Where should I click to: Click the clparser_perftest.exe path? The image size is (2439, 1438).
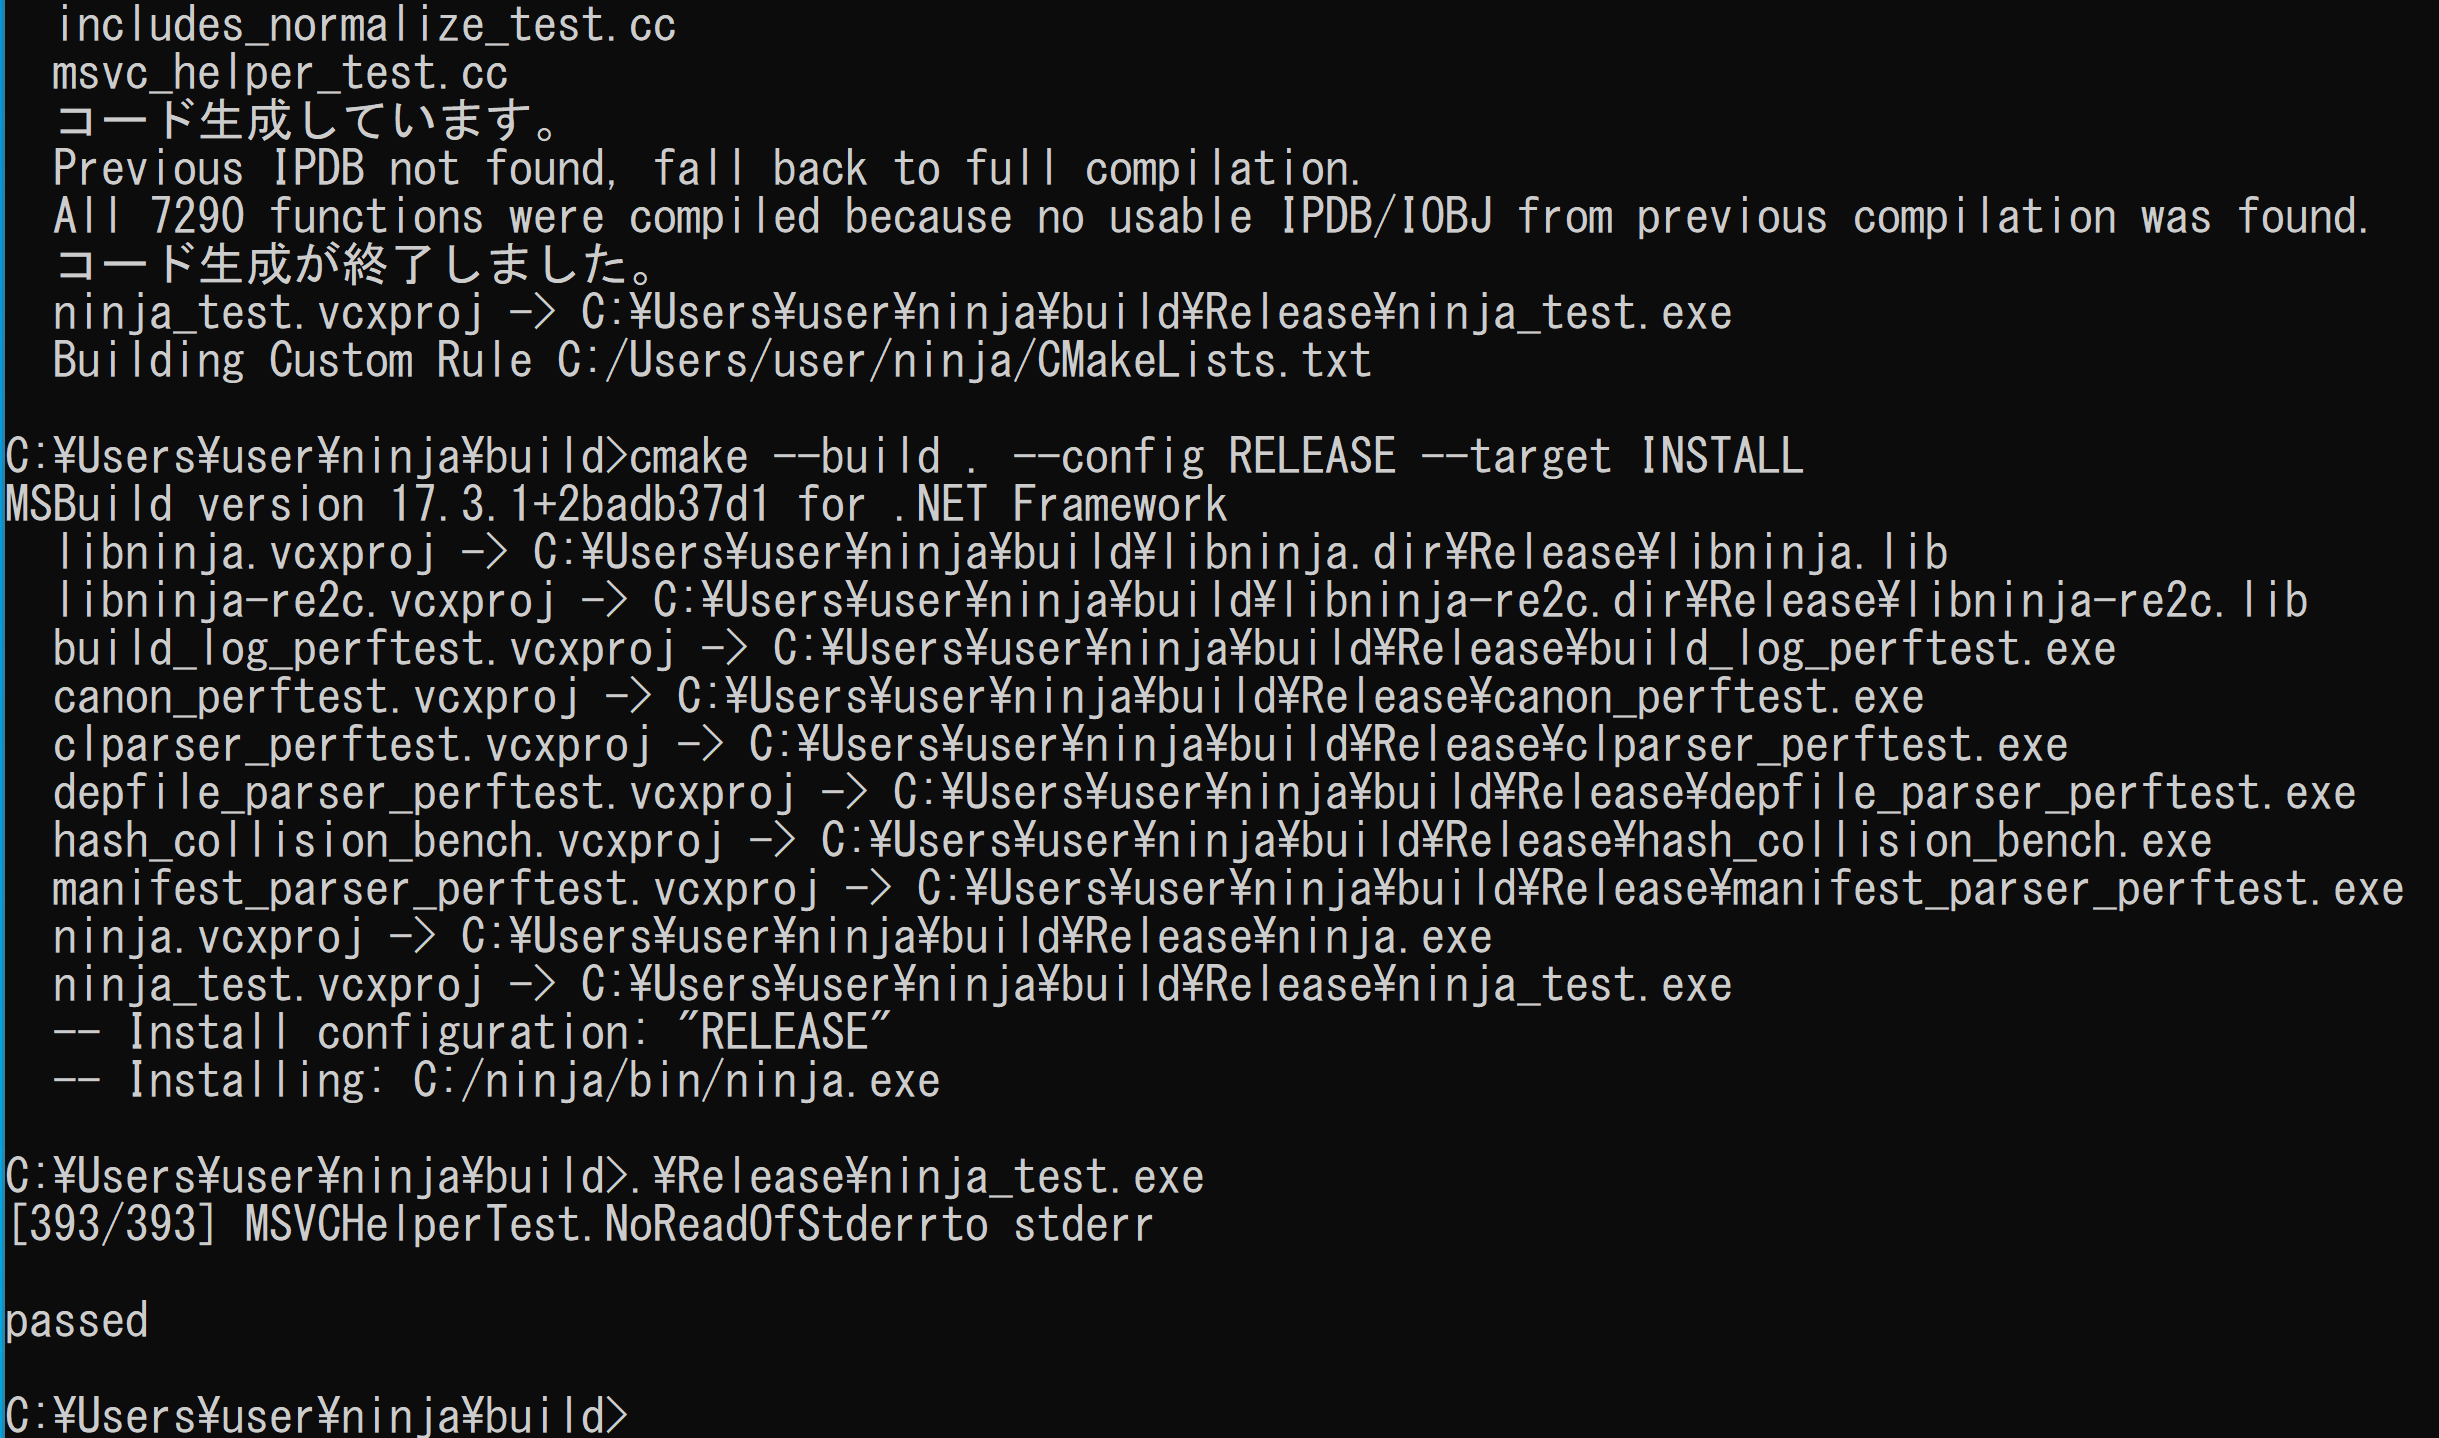tap(1408, 745)
